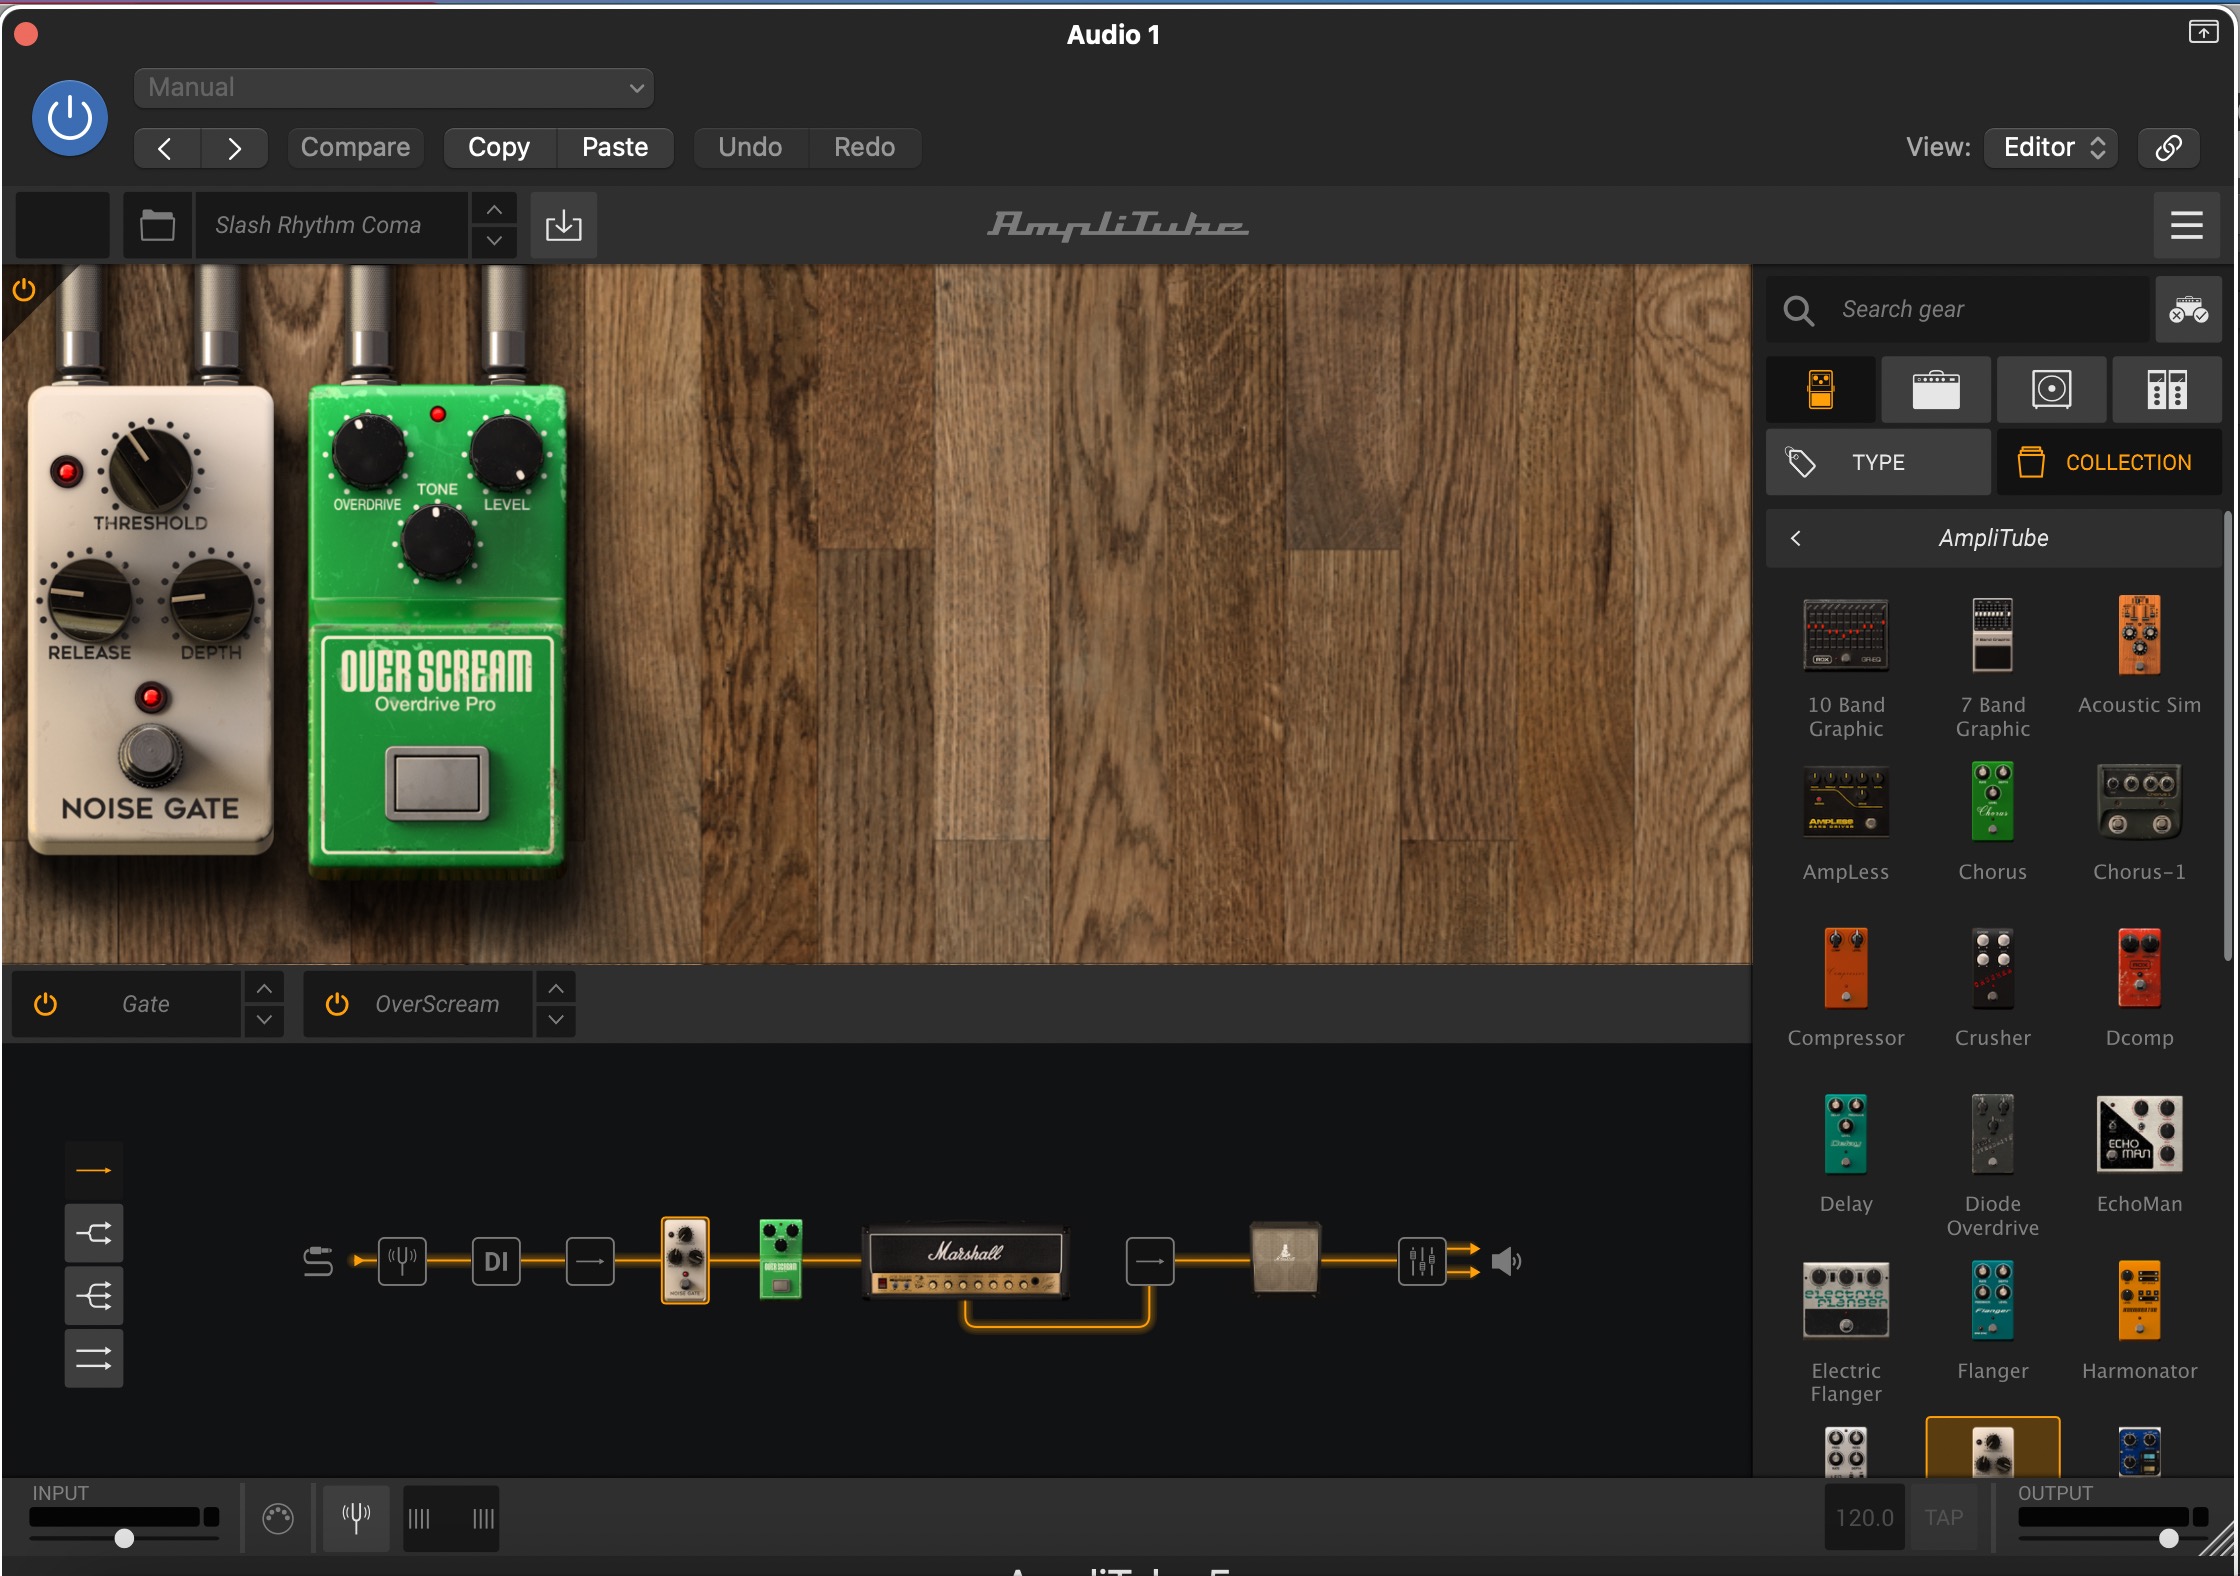Select the Acoustic Sim pedal
This screenshot has width=2240, height=1576.
[2139, 657]
